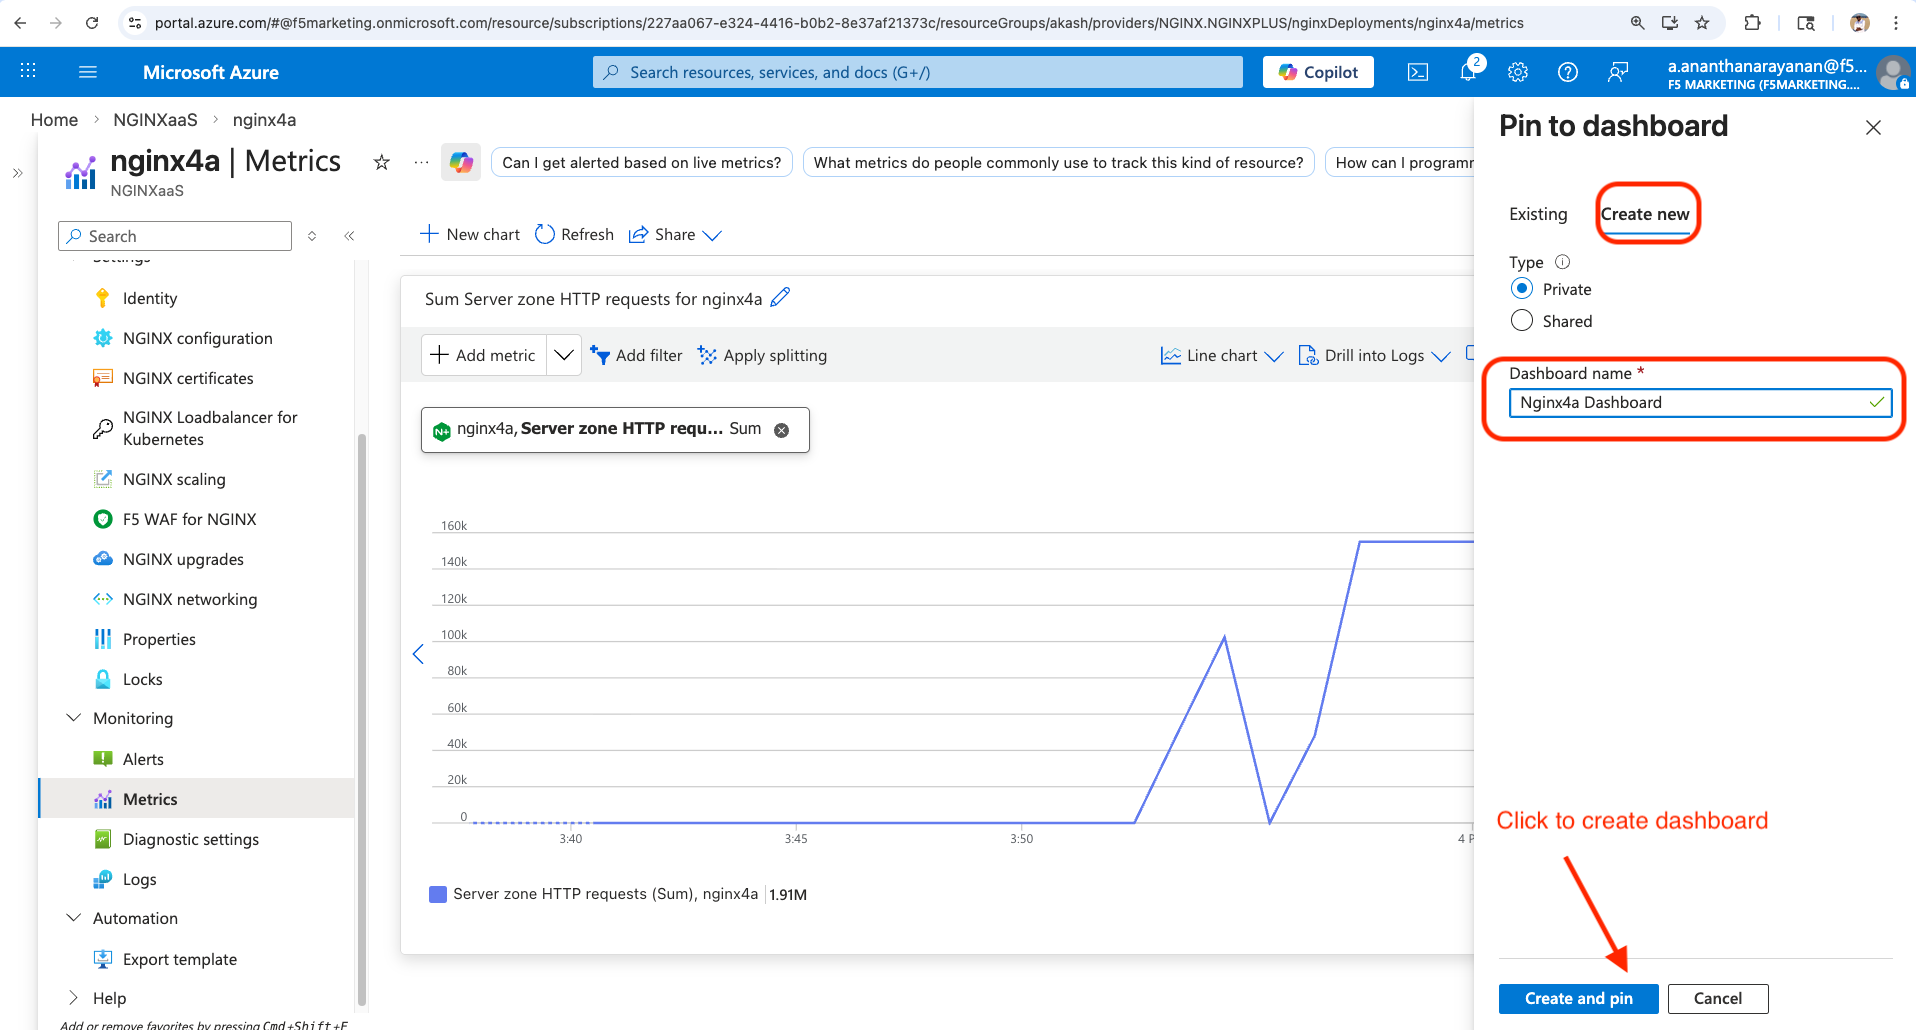1916x1030 pixels.
Task: Open the Copilot icon beside the title
Action: tap(461, 162)
